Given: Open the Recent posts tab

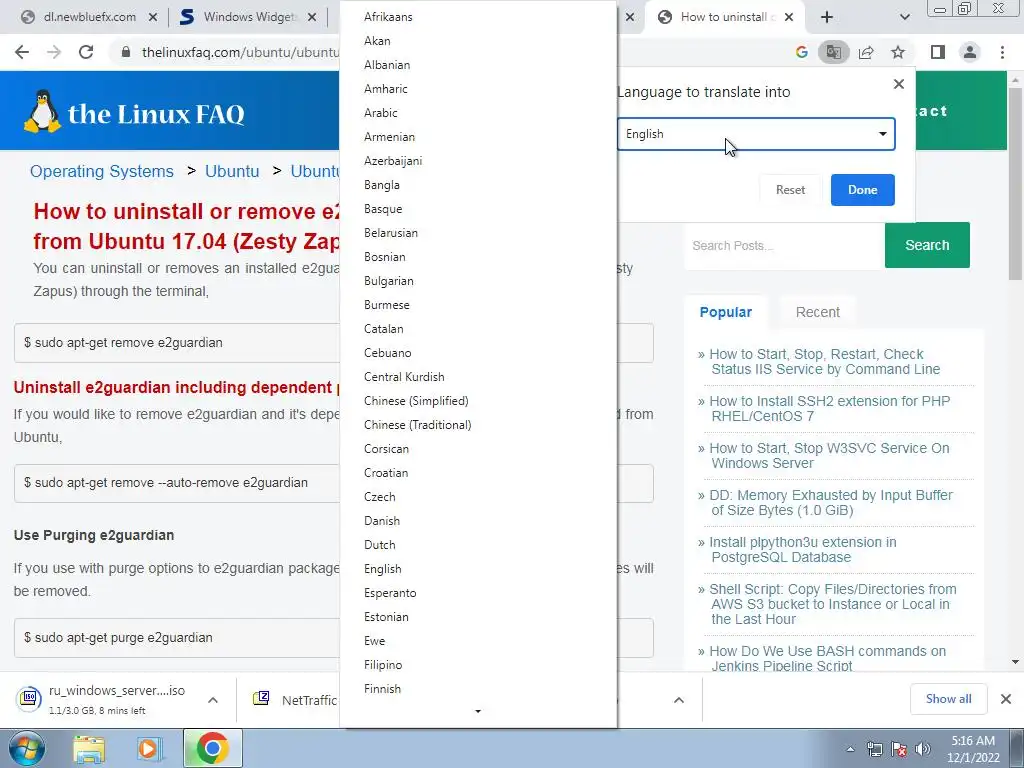Looking at the screenshot, I should point(818,312).
